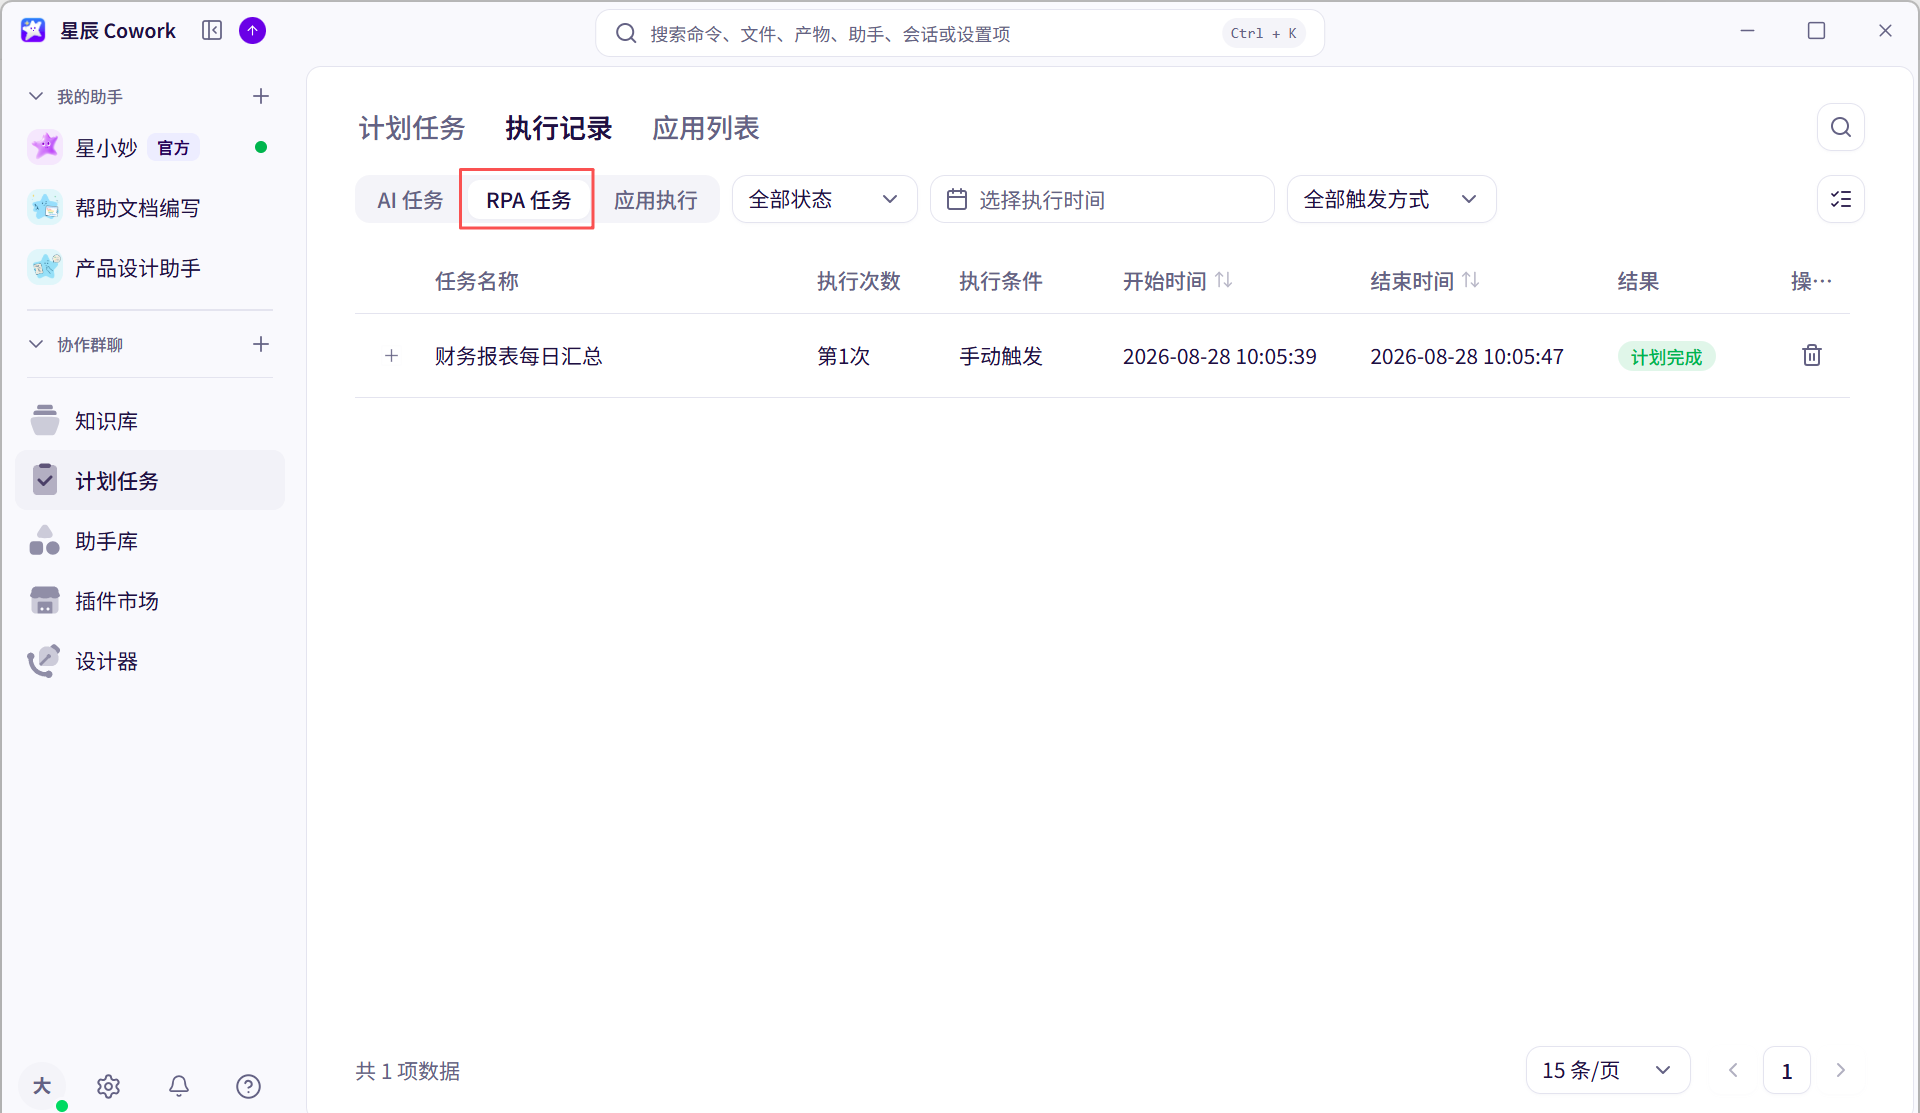Image resolution: width=1920 pixels, height=1113 pixels.
Task: Click the search magnifier button near the tabs
Action: [x=1840, y=127]
